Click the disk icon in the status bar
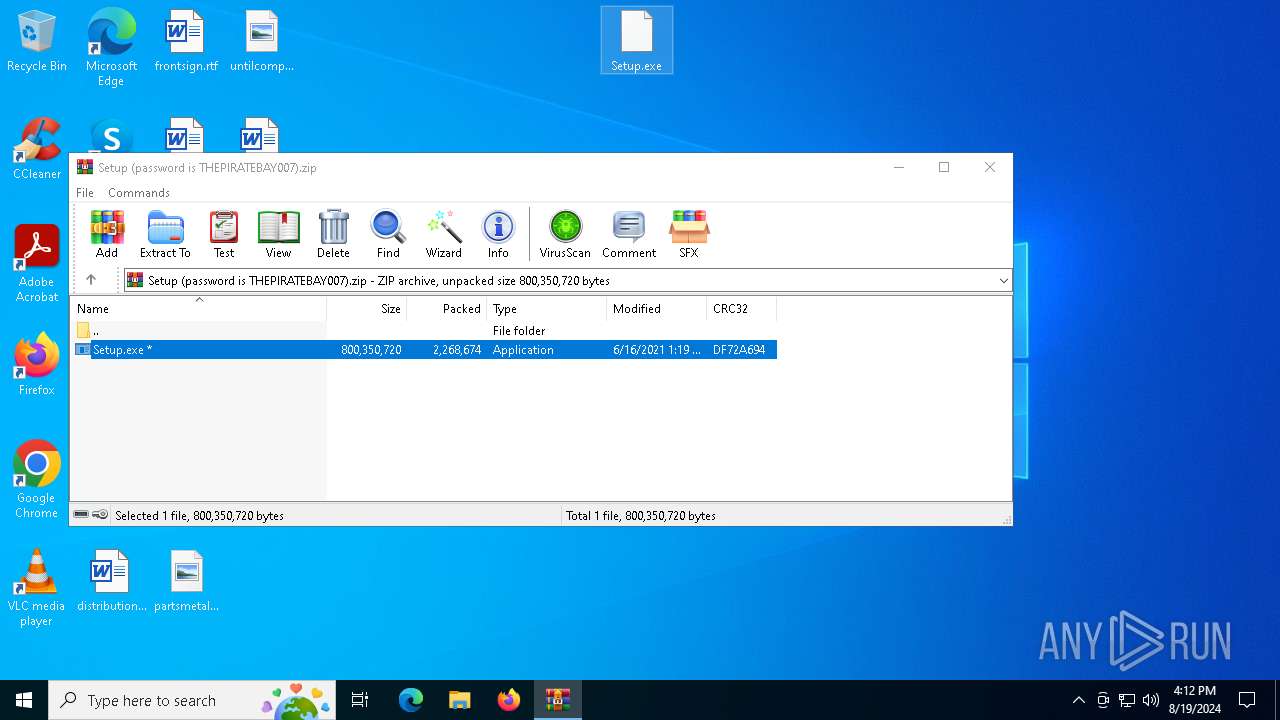 [x=81, y=515]
